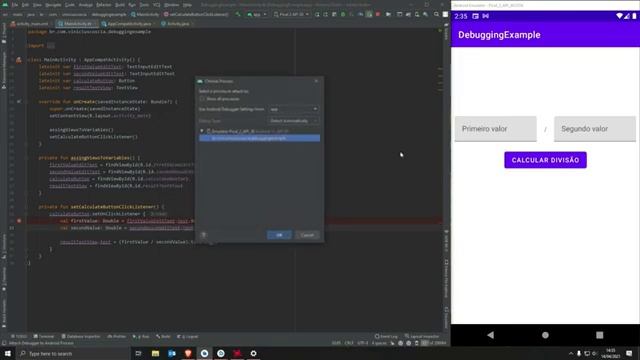Open the Pixel 2 API 30 device dropdown
This screenshot has width=640, height=360.
[291, 14]
